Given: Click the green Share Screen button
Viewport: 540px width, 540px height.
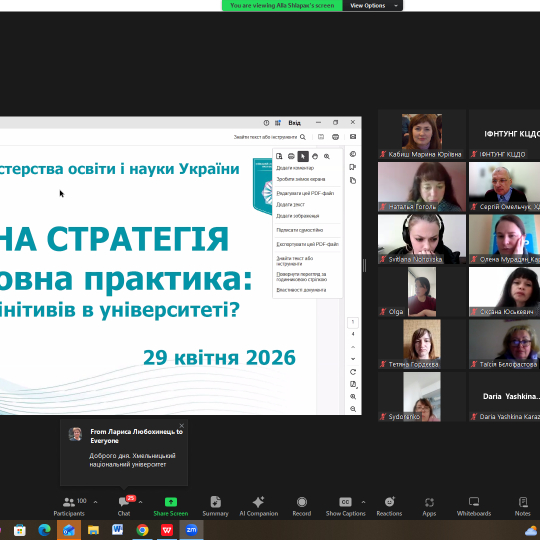Looking at the screenshot, I should point(171,506).
